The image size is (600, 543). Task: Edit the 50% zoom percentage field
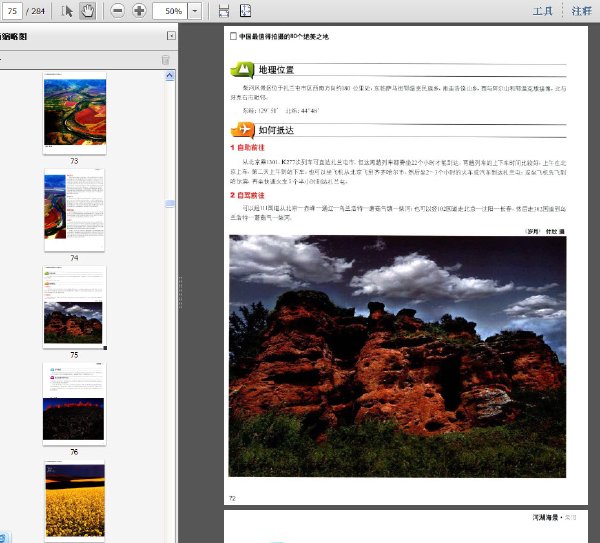tap(170, 11)
